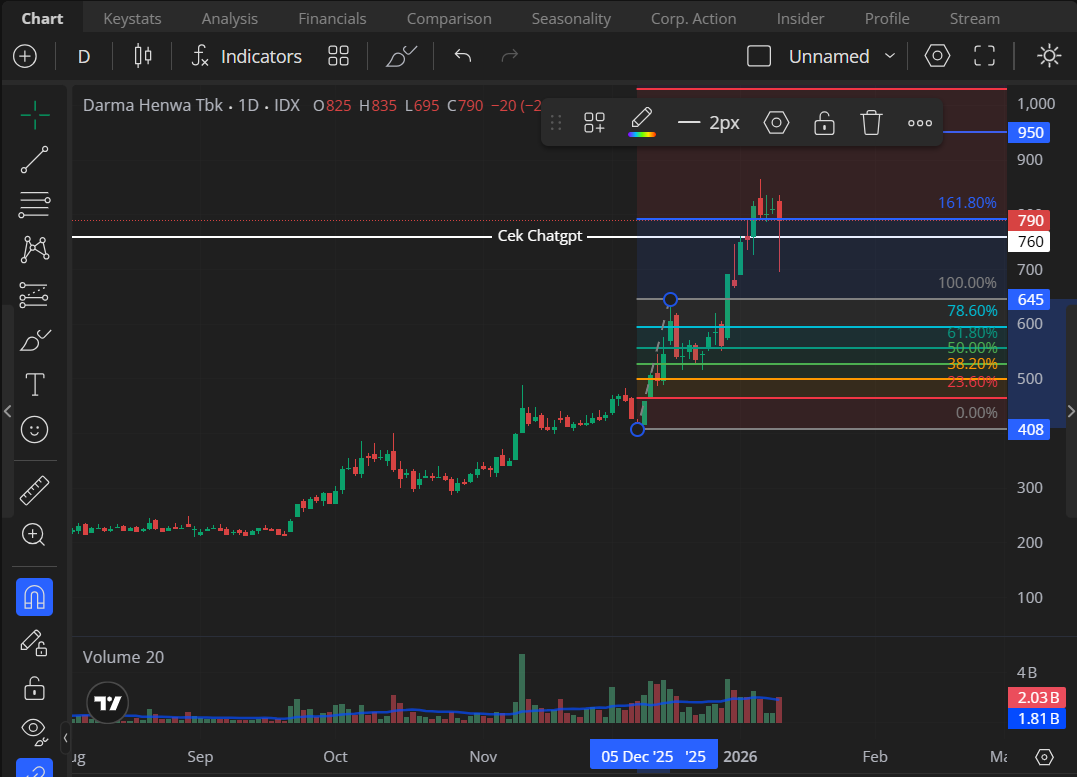Select the Fibonacci retracement tool group
The height and width of the screenshot is (777, 1077).
pos(34,204)
